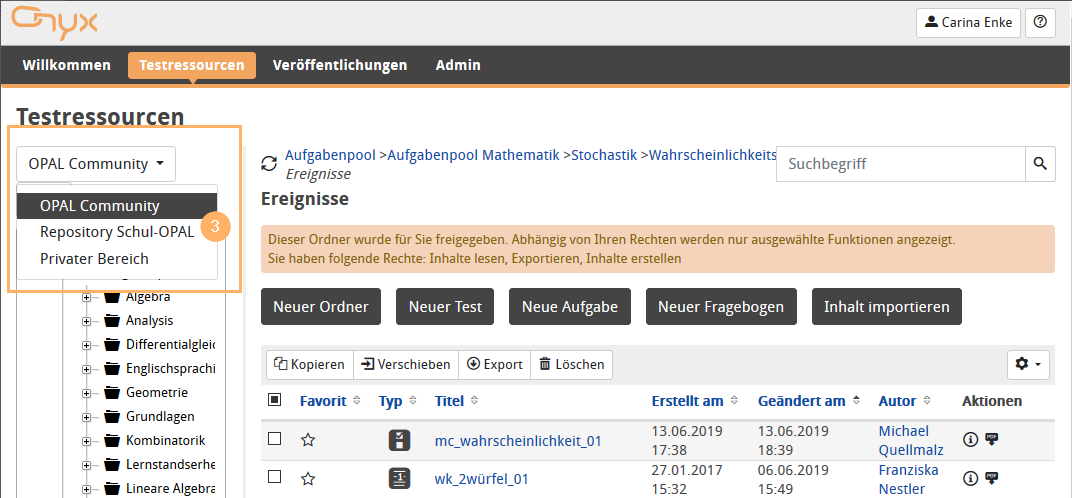The width and height of the screenshot is (1072, 498).
Task: Expand the Grundlagen tree node
Action: 86,417
